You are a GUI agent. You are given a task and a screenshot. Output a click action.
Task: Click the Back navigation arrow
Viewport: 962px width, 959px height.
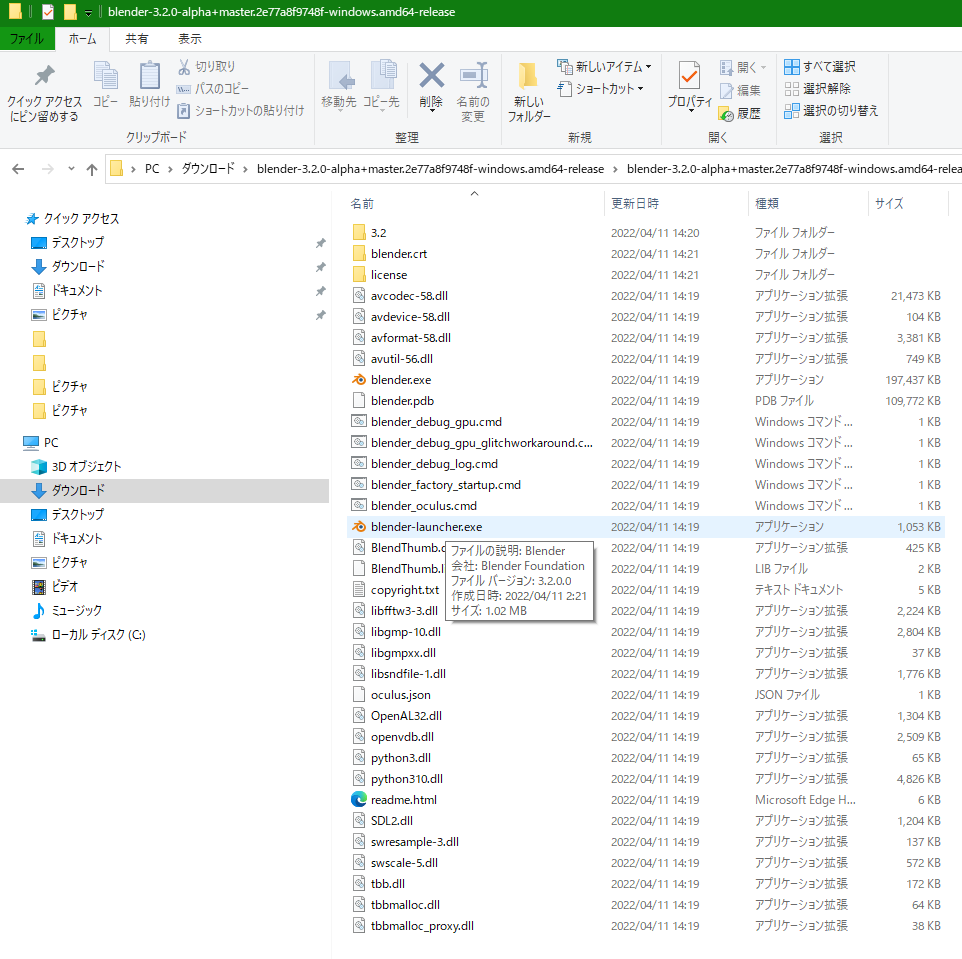(18, 169)
